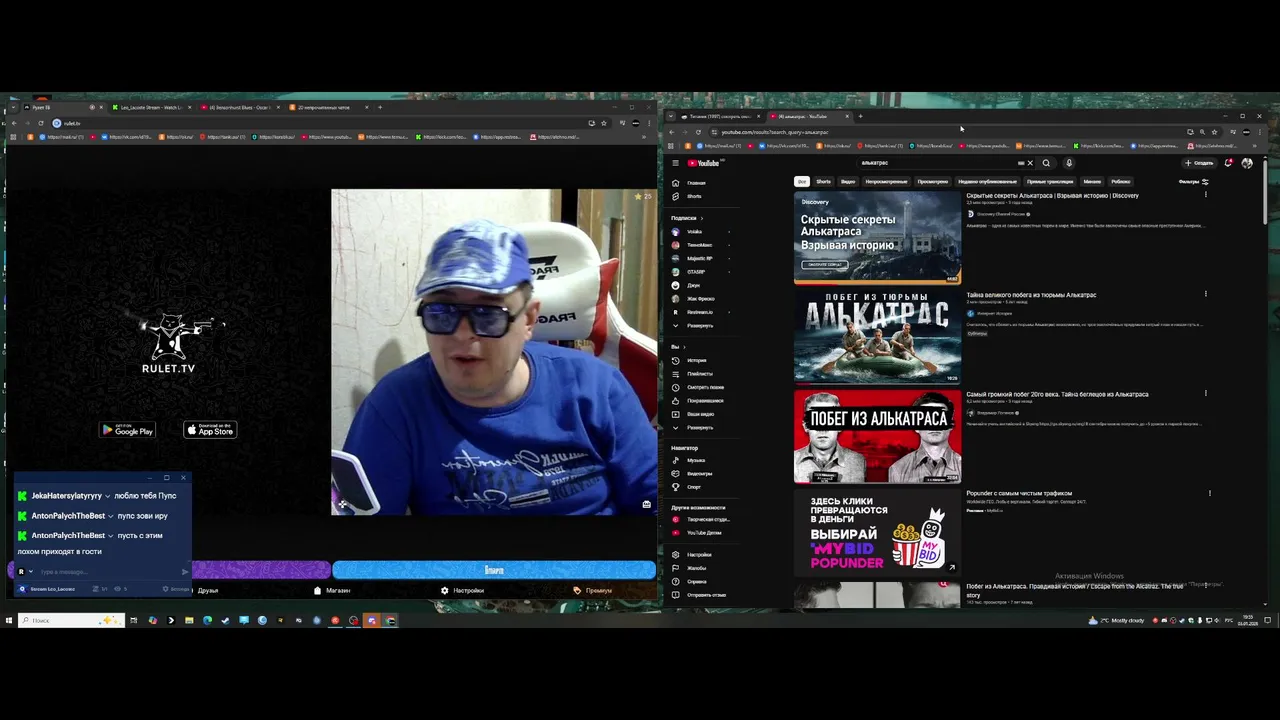This screenshot has width=1280, height=720.
Task: Click the Google Play download badge
Action: point(127,430)
